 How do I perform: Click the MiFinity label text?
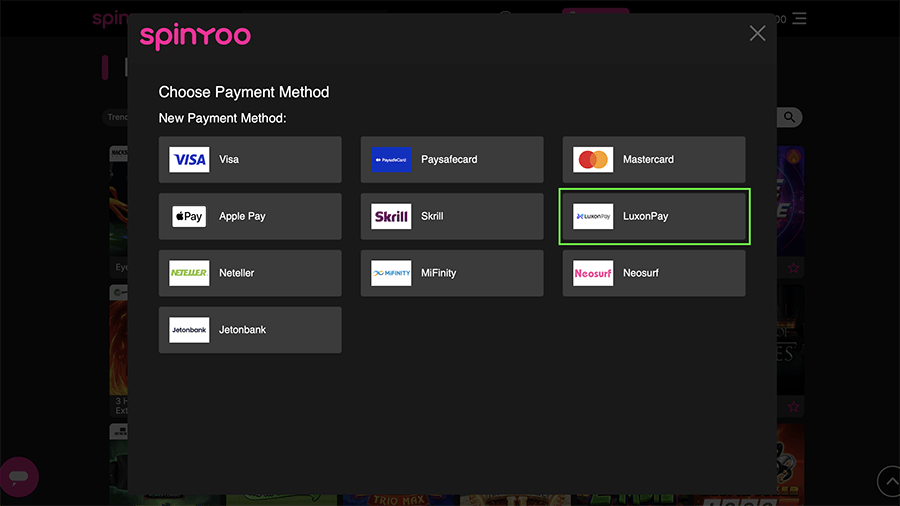[x=439, y=273]
